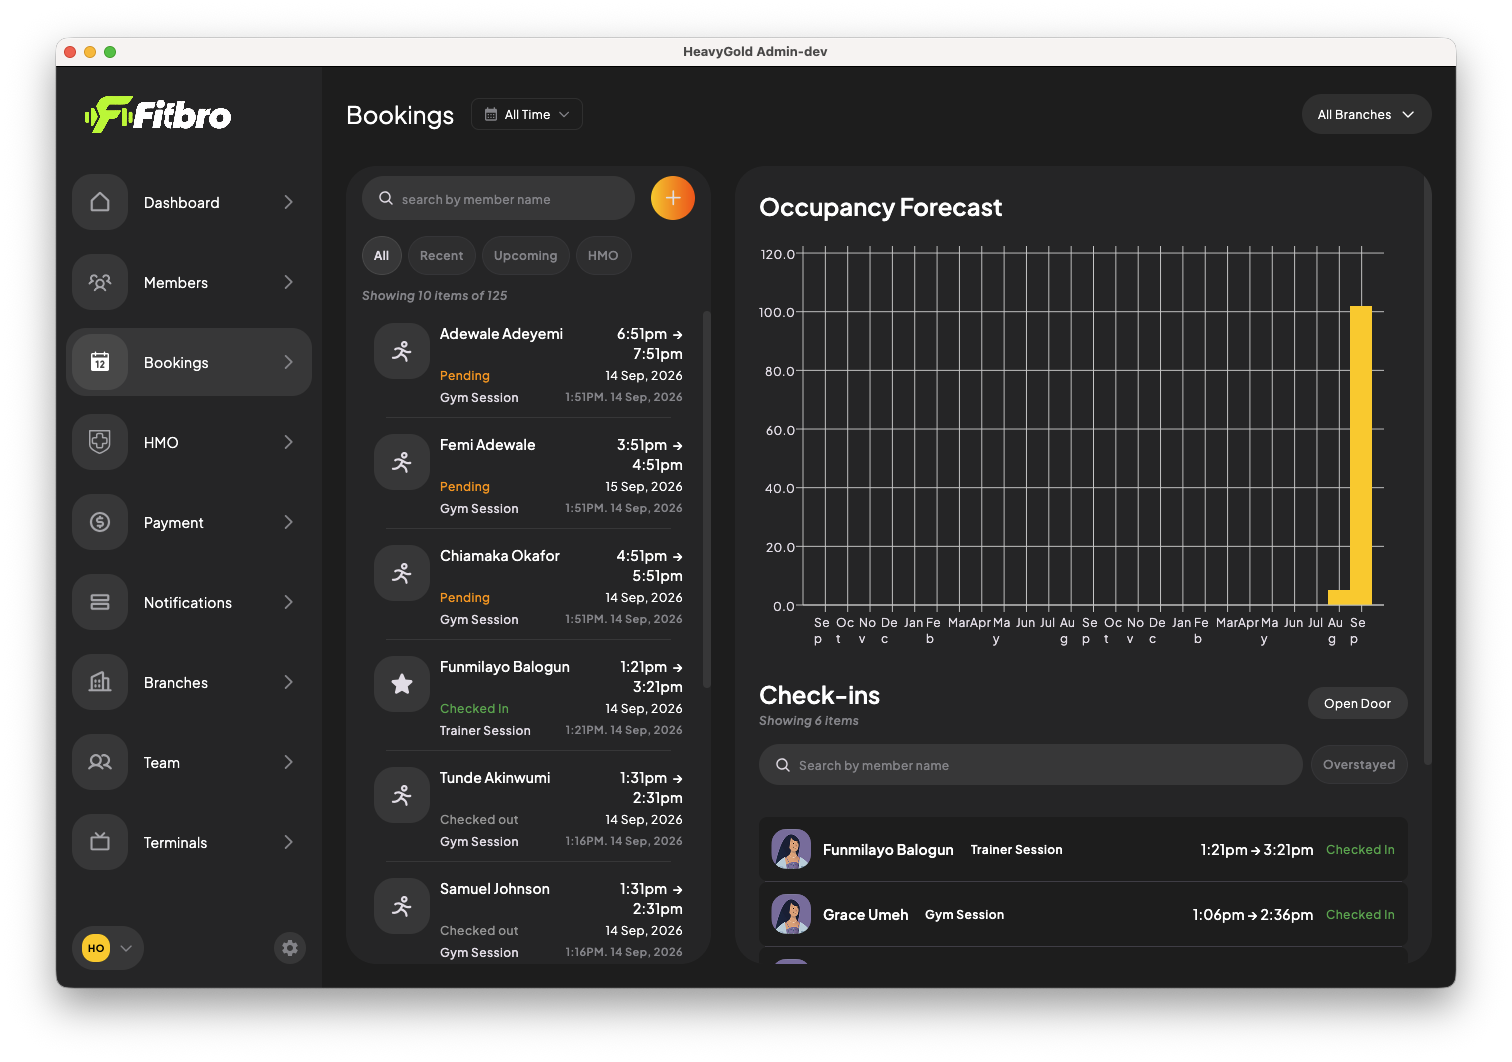
Task: Open Samuel Johnson's booking entry
Action: click(528, 920)
